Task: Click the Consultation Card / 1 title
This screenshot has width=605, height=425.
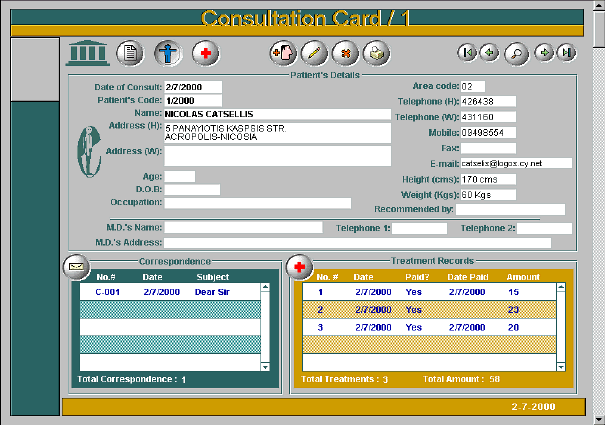Action: tap(305, 18)
